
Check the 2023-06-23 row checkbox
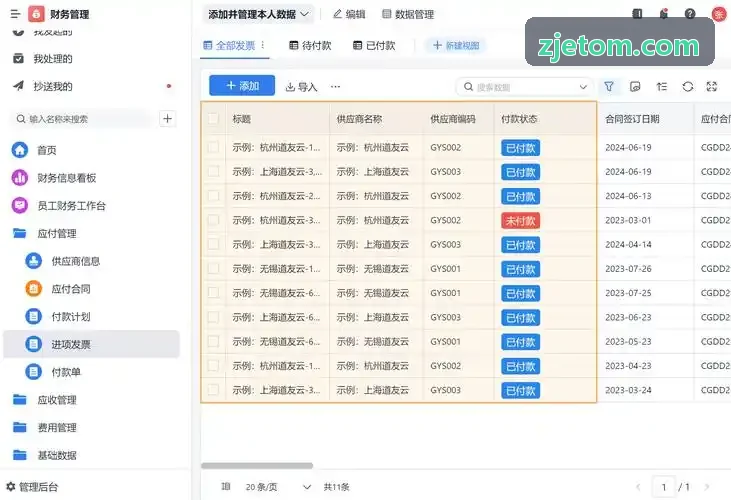(213, 317)
